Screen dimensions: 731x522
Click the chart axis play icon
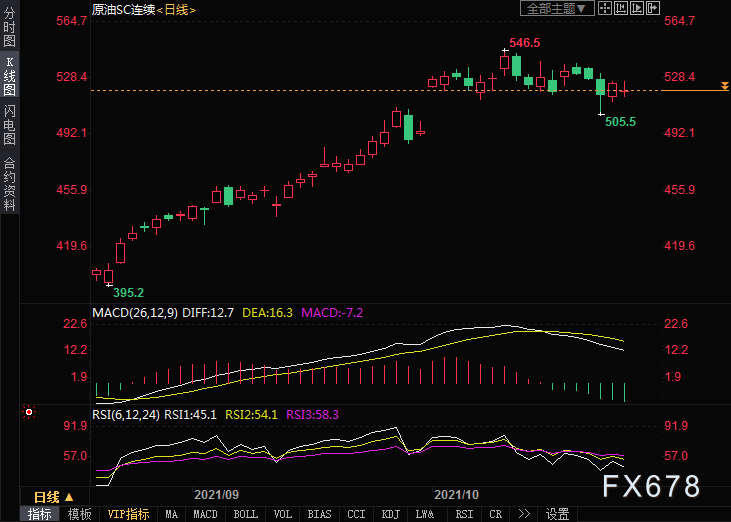click(636, 8)
